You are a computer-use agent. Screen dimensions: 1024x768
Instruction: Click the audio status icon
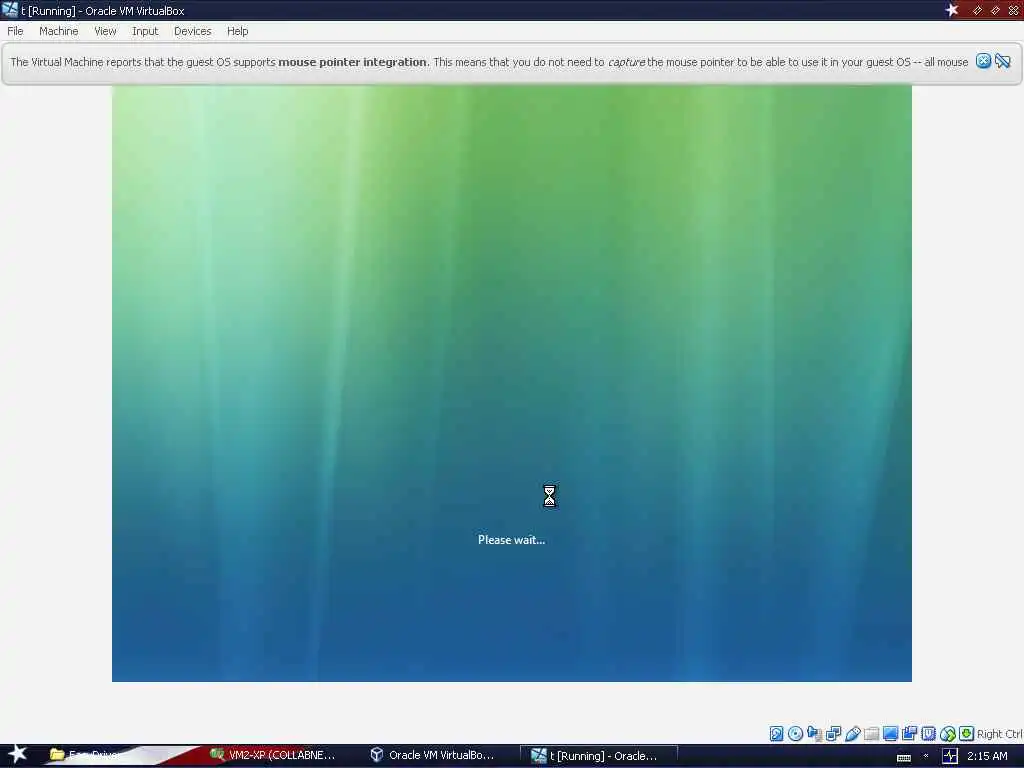point(814,733)
